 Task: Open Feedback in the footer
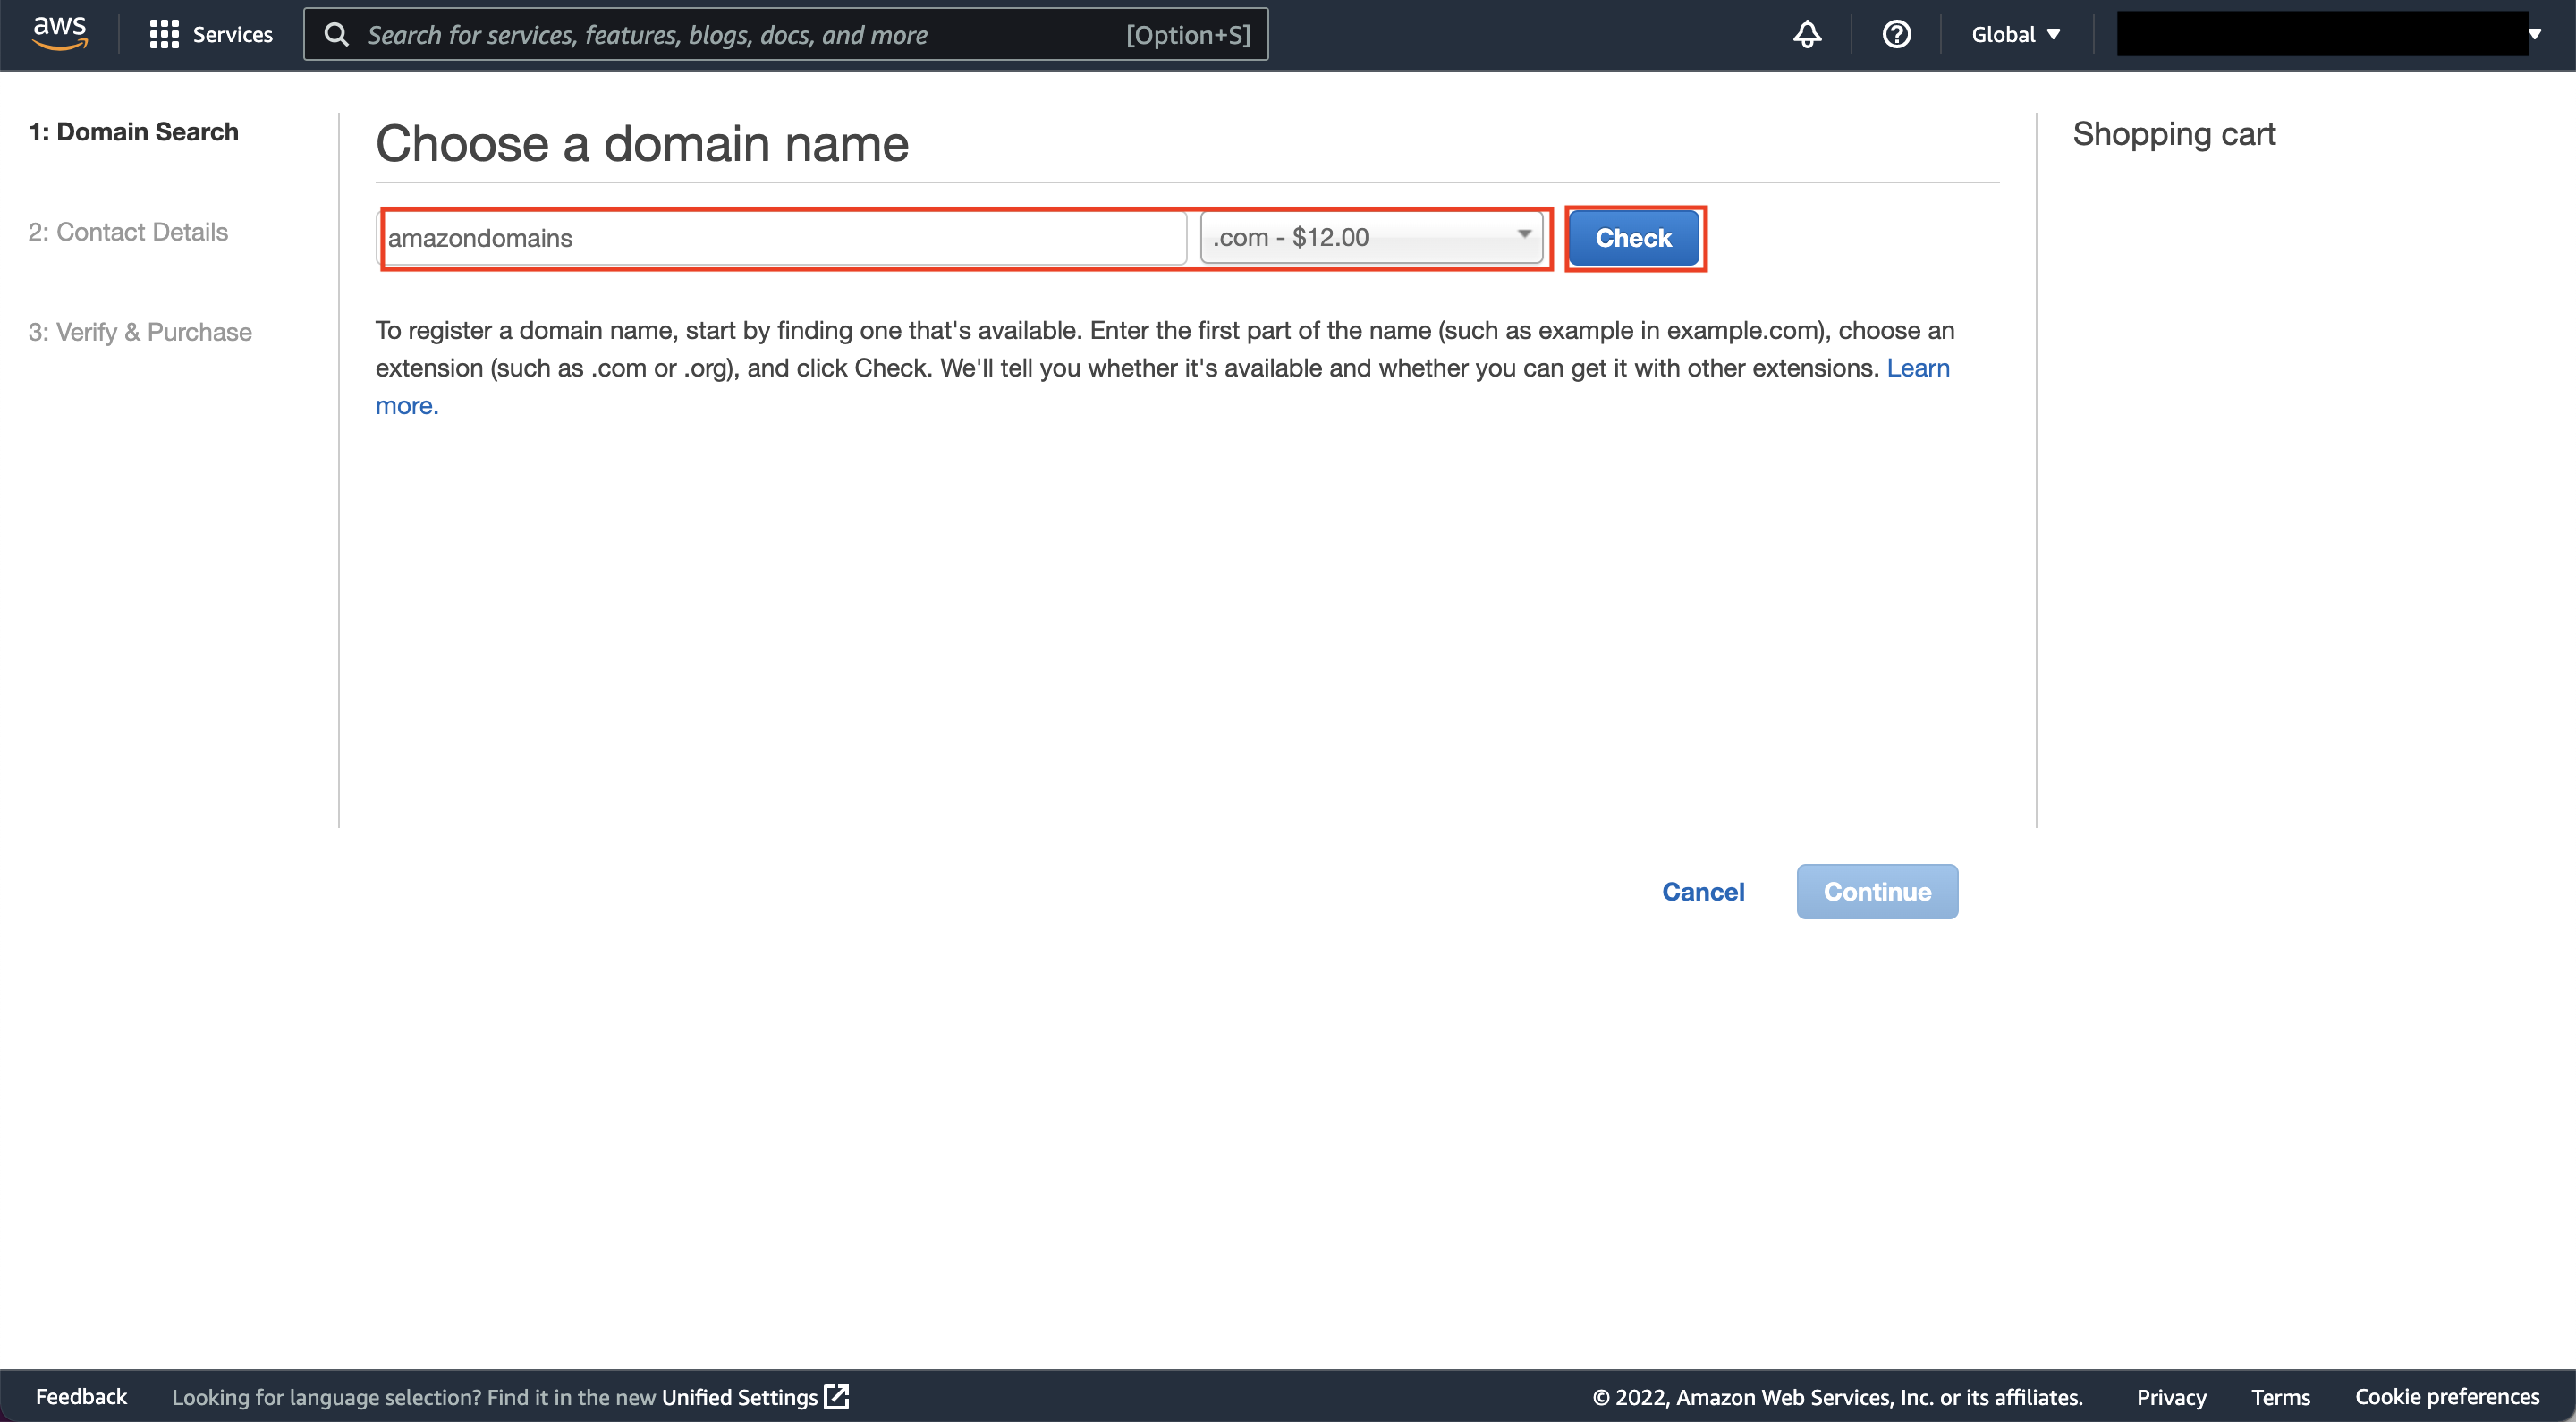coord(81,1397)
